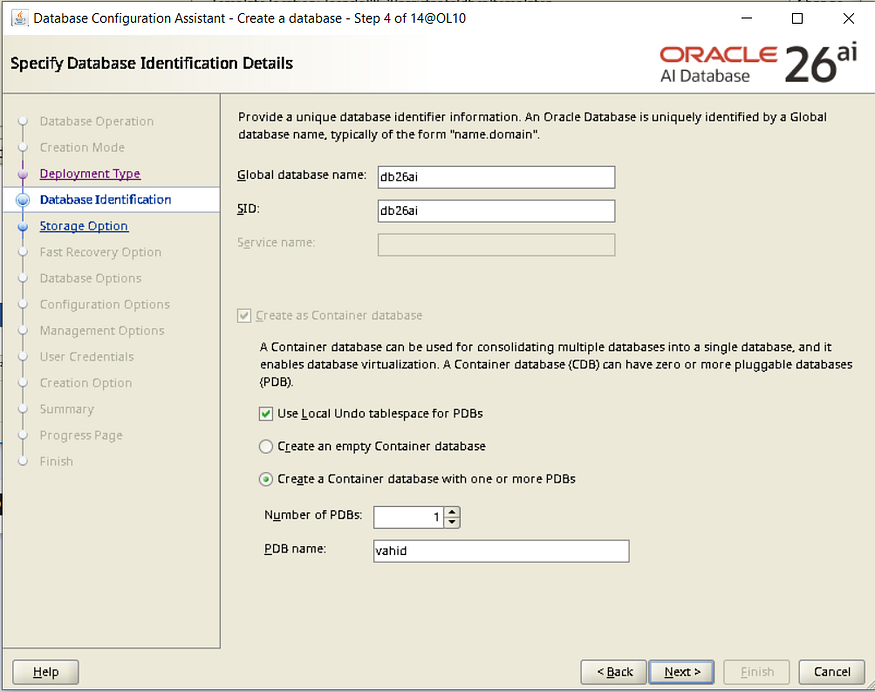Proceed with the Next button

[x=682, y=672]
